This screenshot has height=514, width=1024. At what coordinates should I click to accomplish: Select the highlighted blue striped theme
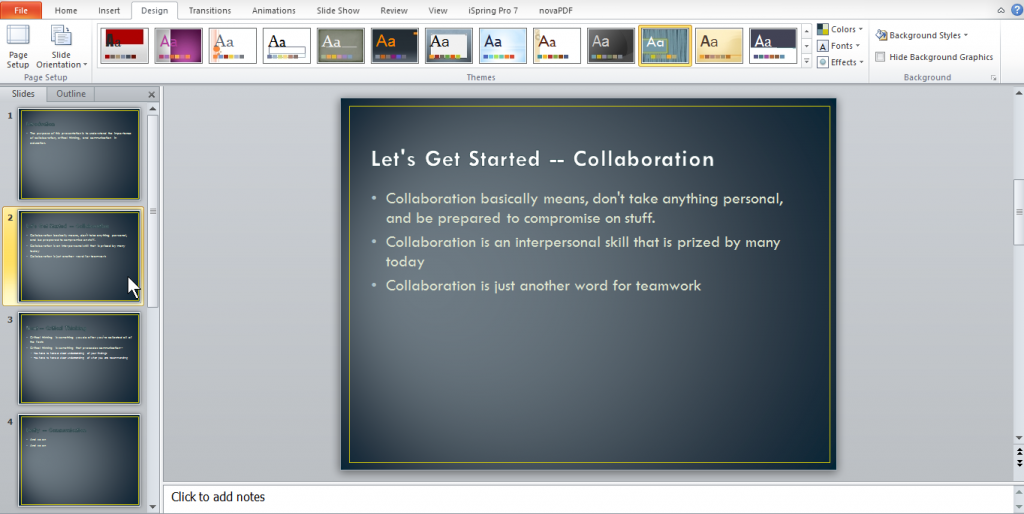[x=665, y=46]
